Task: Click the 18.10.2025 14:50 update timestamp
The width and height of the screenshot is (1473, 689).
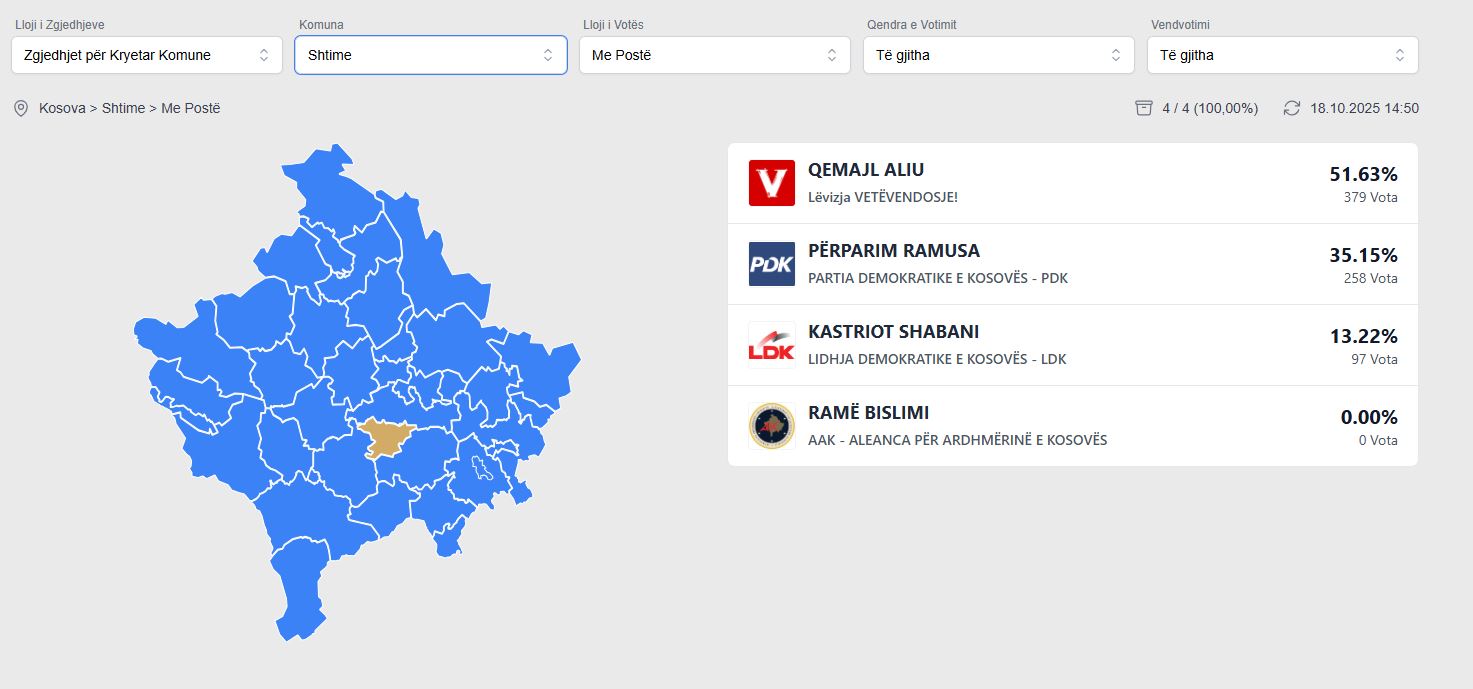Action: [1364, 108]
